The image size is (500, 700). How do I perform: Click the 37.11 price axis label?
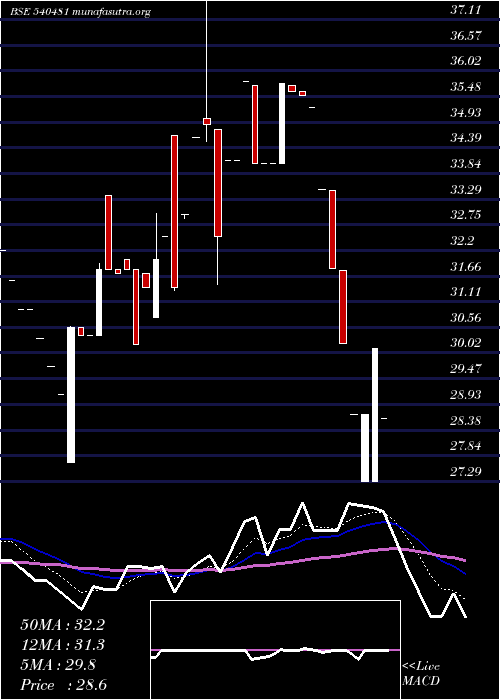466,10
